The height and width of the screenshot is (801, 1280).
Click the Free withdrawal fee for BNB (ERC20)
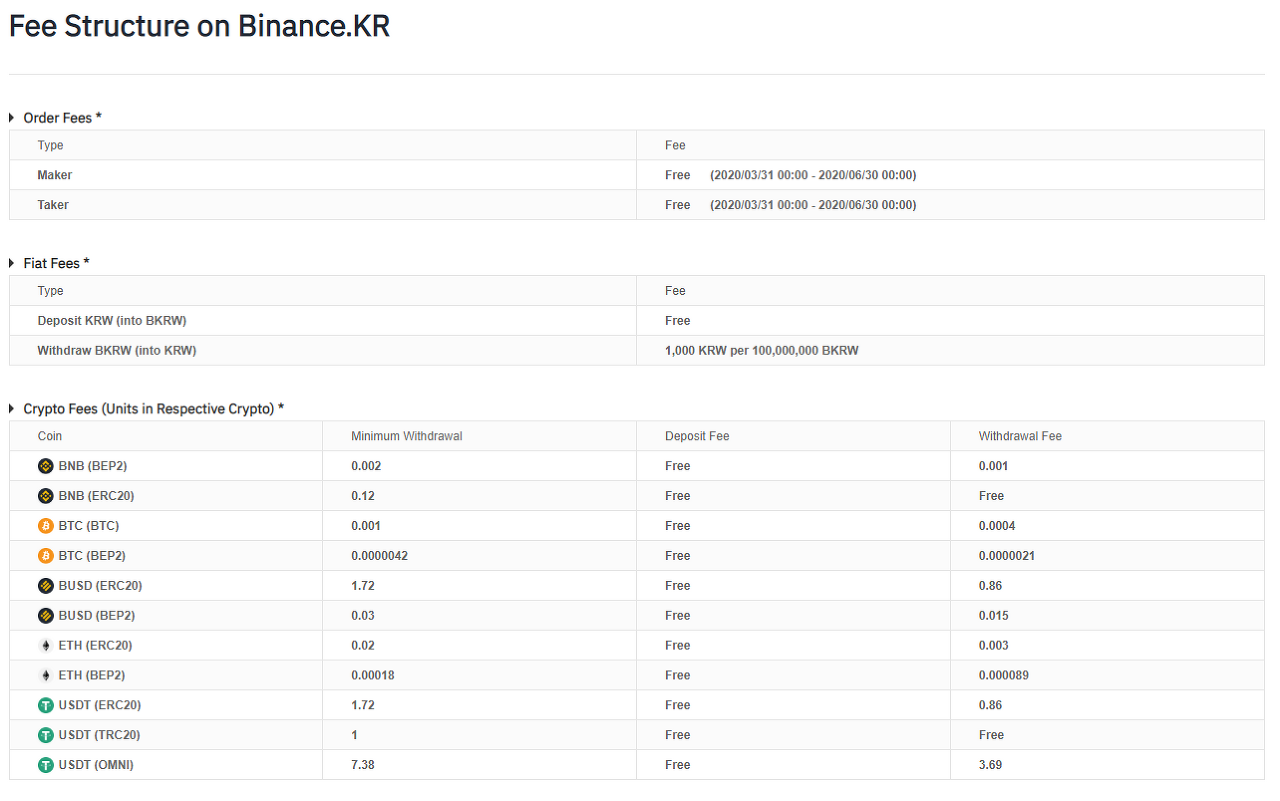coord(992,496)
